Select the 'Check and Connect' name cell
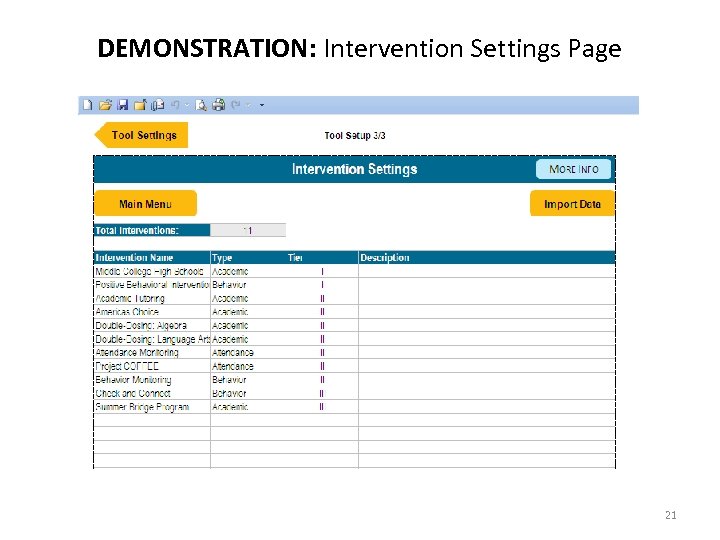The image size is (720, 540). 152,394
